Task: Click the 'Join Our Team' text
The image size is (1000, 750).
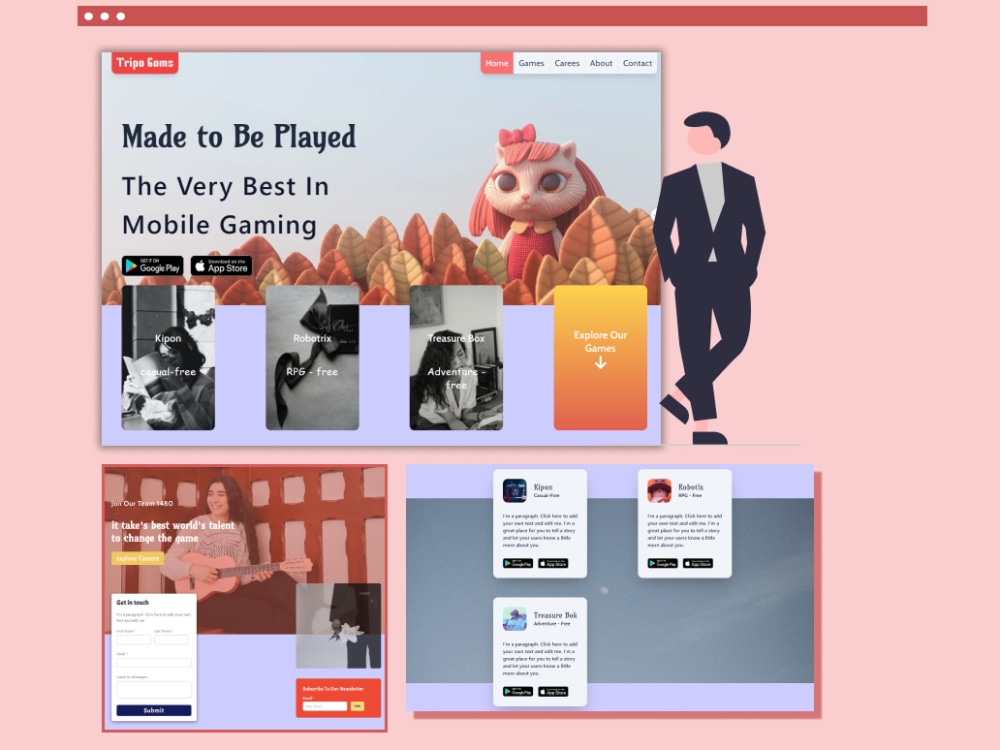Action: pos(142,503)
